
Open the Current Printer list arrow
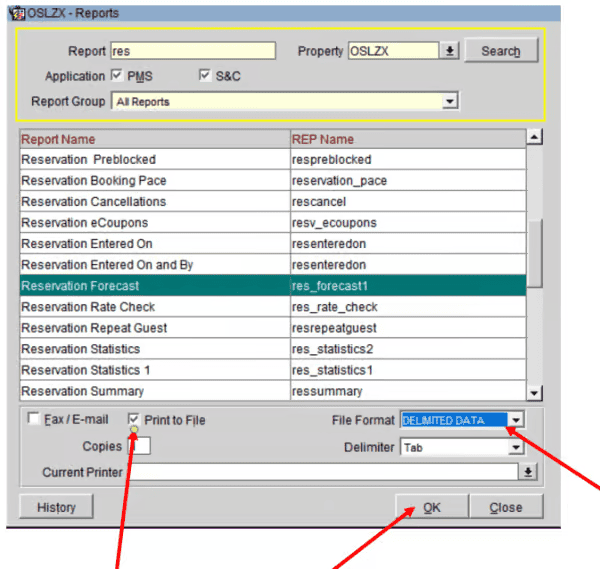coord(528,472)
